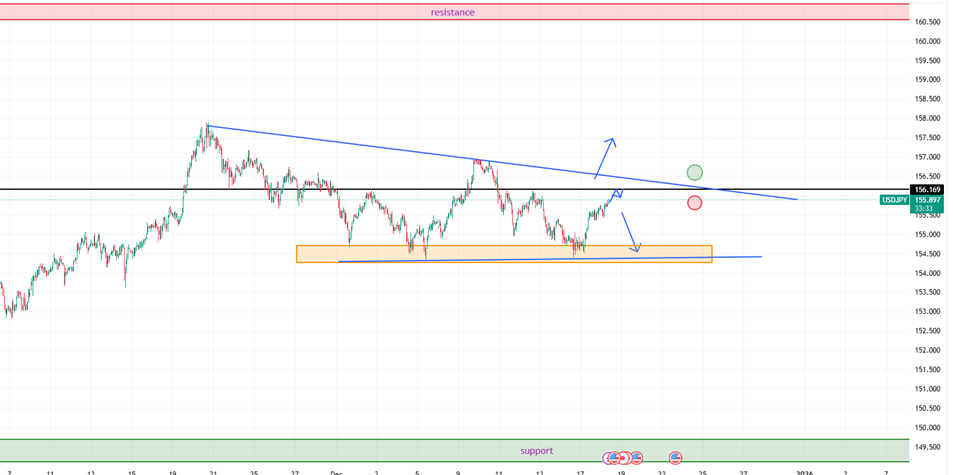The height and width of the screenshot is (475, 953).
Task: Click the red circle marker on chart
Action: 694,203
